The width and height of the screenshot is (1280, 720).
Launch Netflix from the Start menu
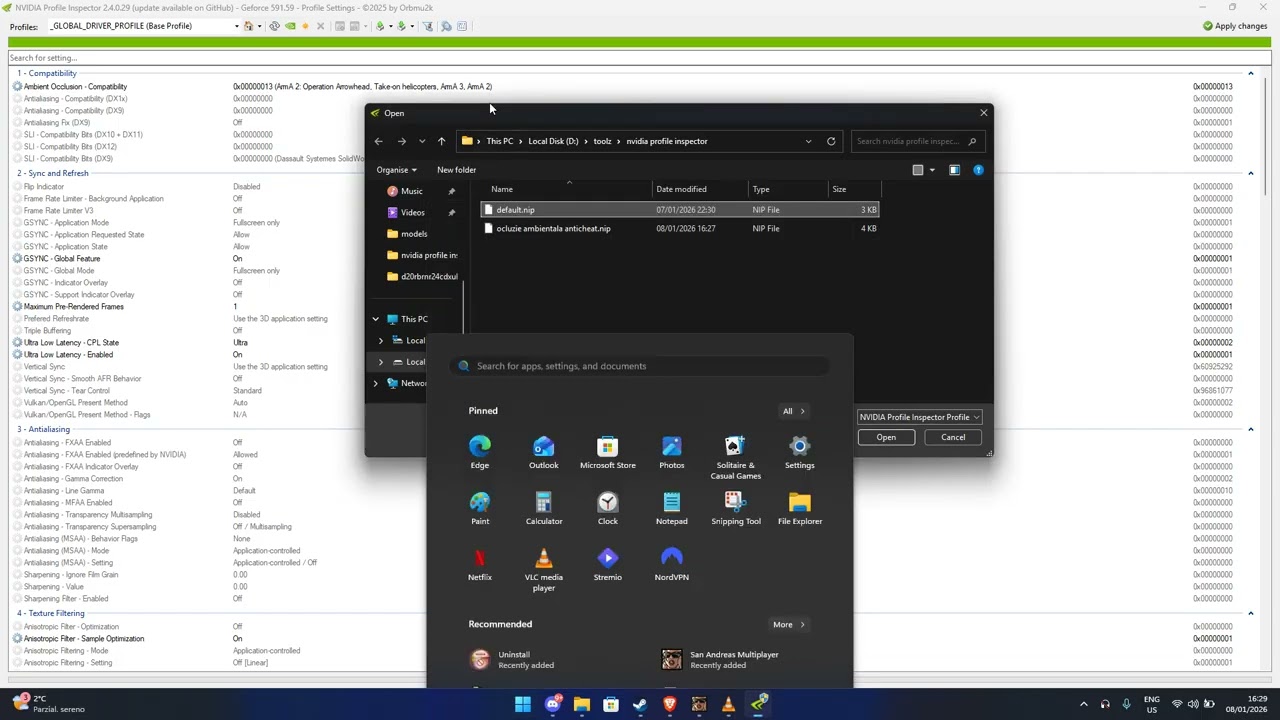pos(480,564)
